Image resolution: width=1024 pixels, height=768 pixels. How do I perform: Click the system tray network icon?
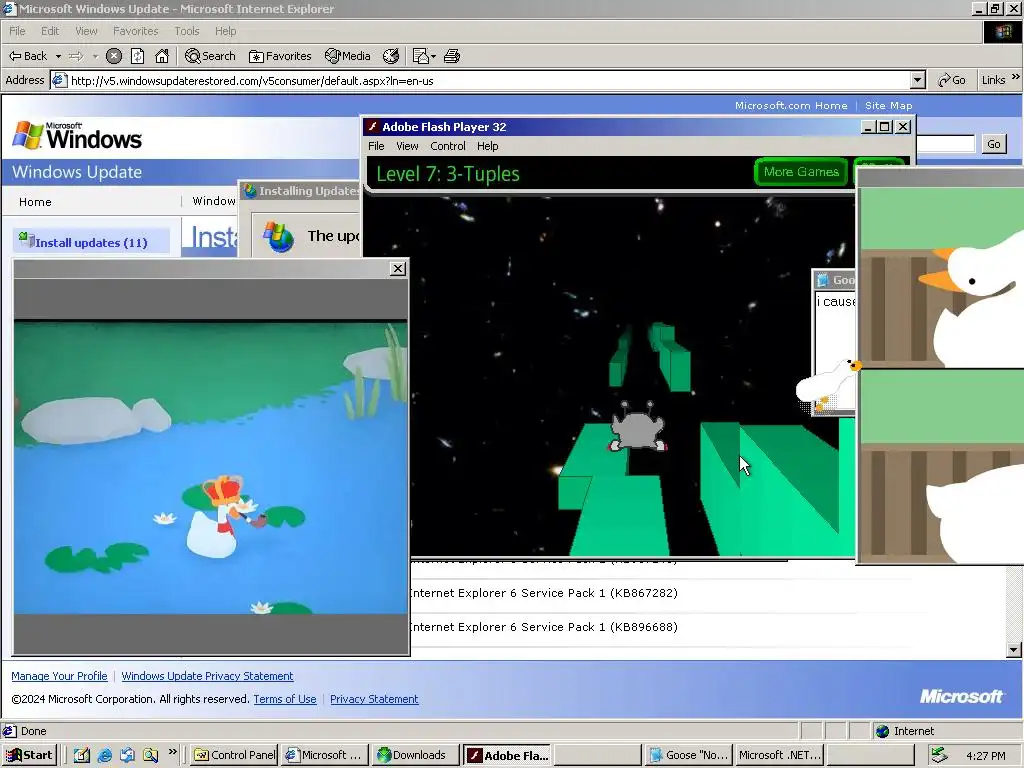tap(939, 755)
